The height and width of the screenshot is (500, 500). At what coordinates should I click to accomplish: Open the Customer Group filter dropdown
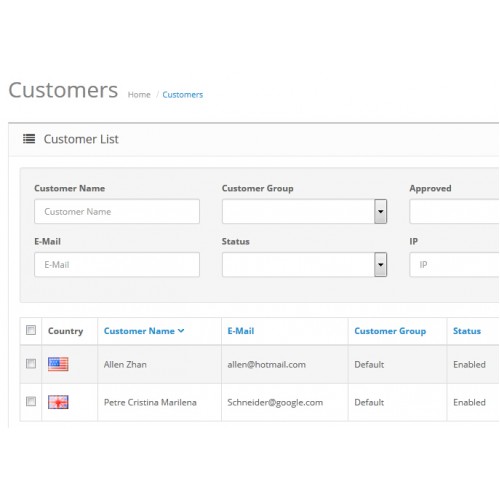pyautogui.click(x=304, y=211)
